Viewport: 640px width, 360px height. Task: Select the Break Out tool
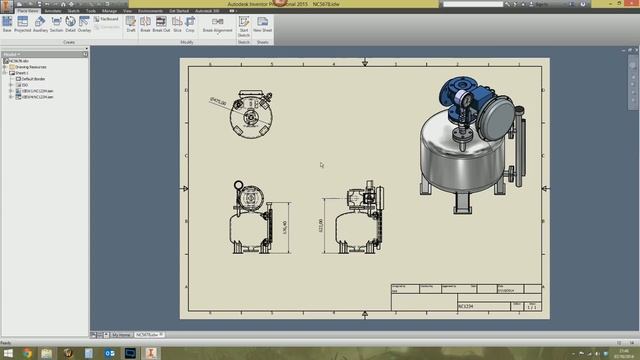coord(161,24)
